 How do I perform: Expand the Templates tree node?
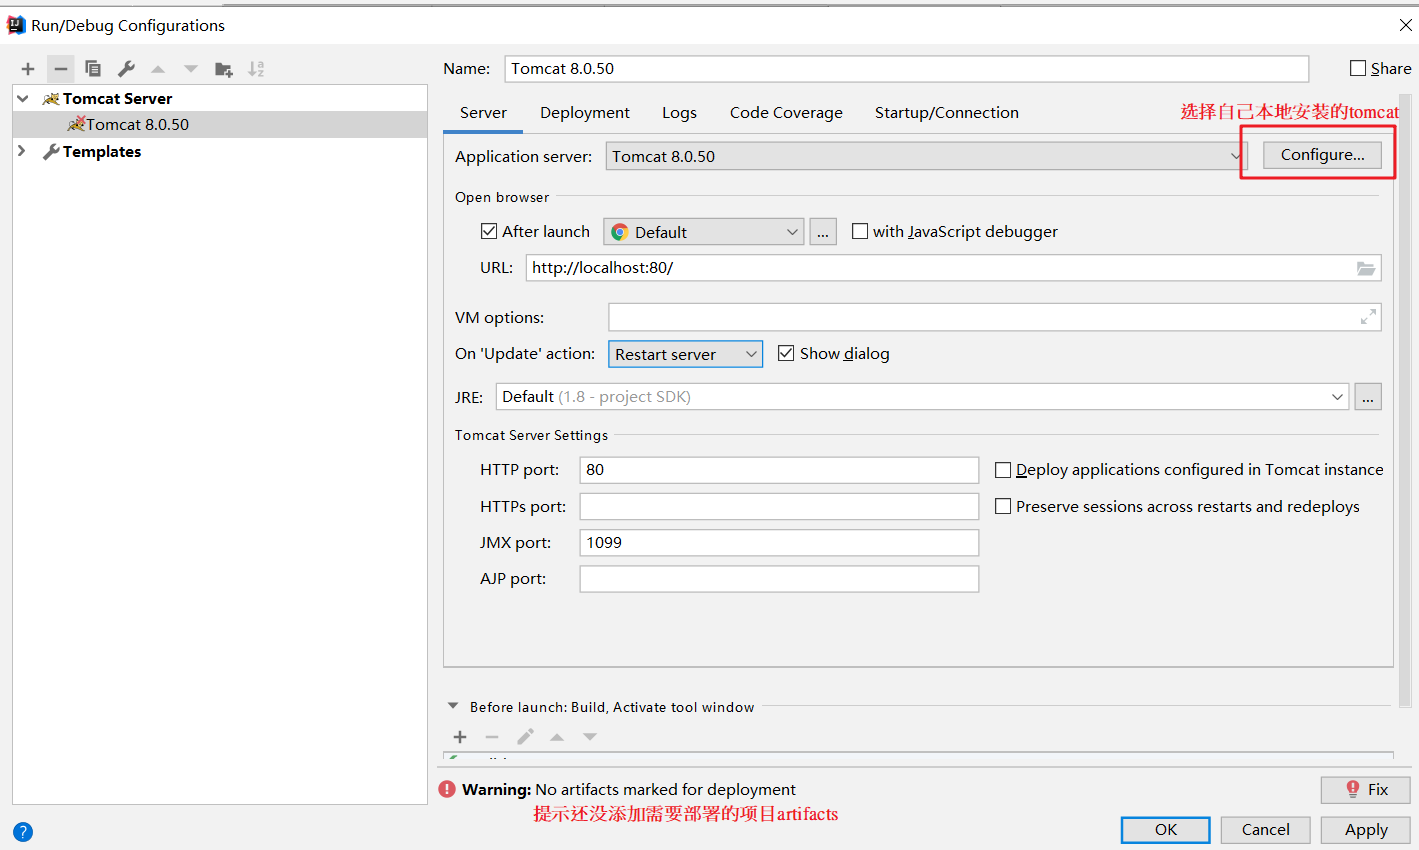click(x=22, y=151)
